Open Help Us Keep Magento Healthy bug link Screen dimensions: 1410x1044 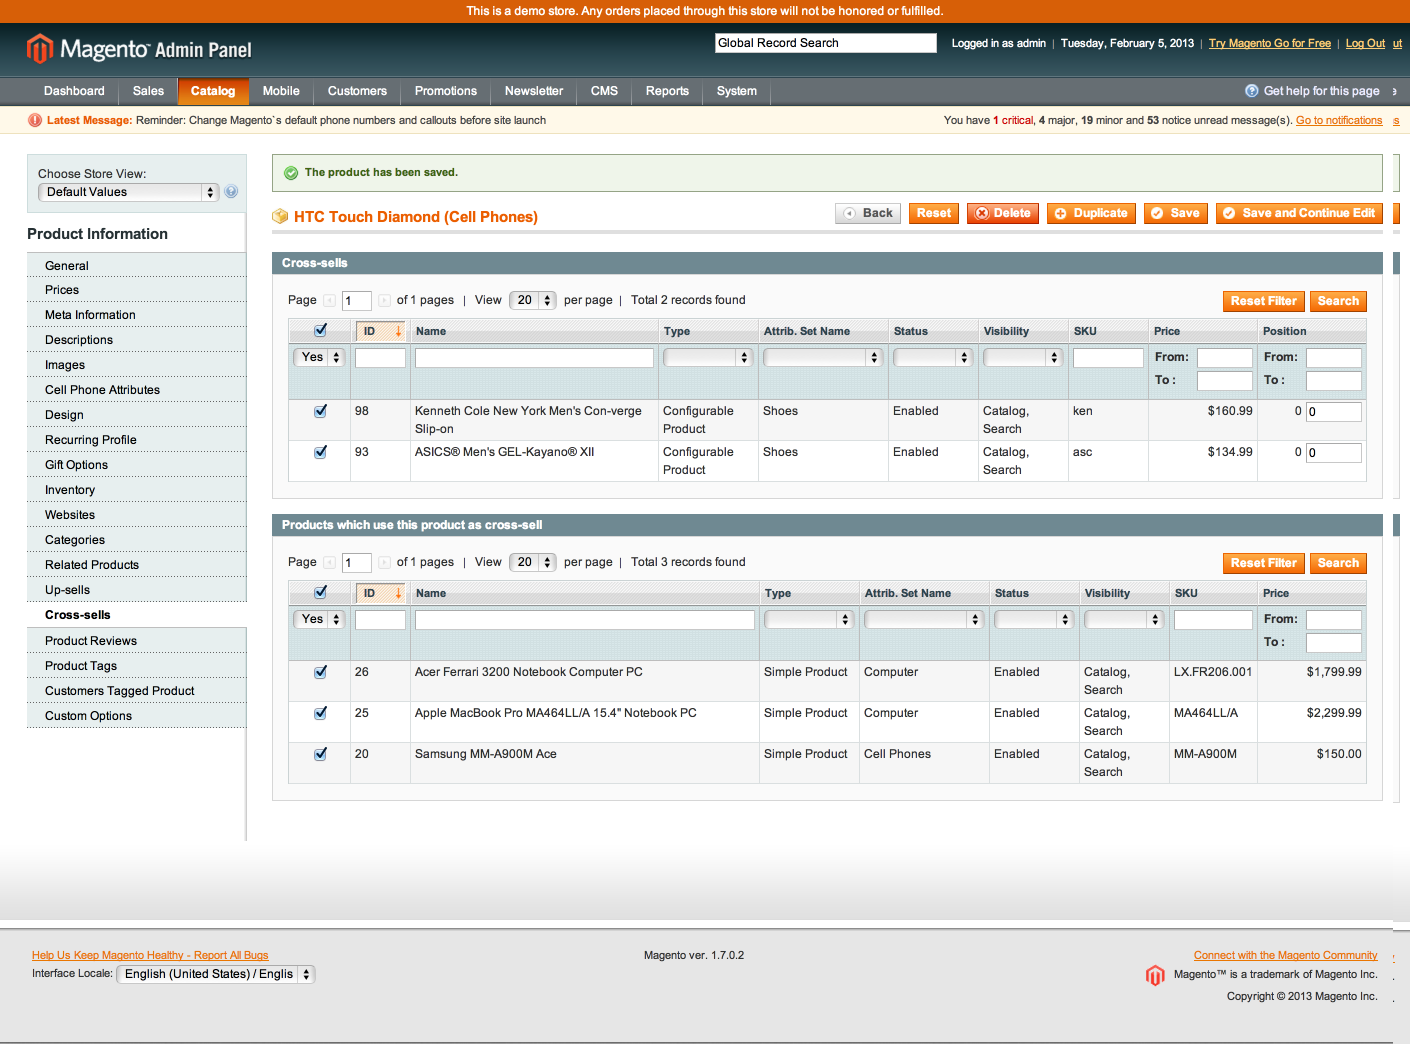point(150,955)
